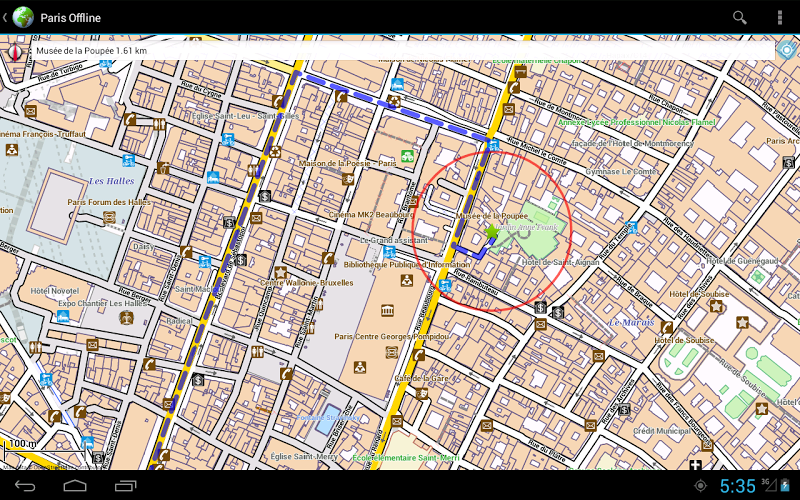The width and height of the screenshot is (800, 500).
Task: Tap bike rental icon on Rue du Temple
Action: [x=631, y=228]
